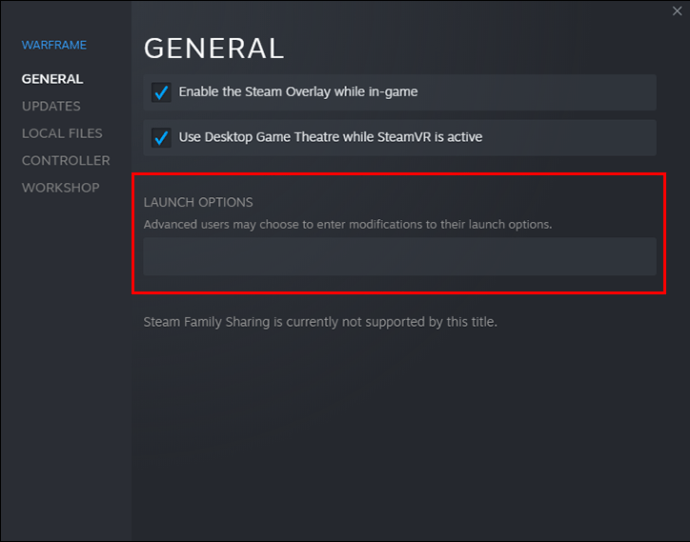
Task: Go to the CONTROLLER settings tab
Action: click(x=66, y=160)
